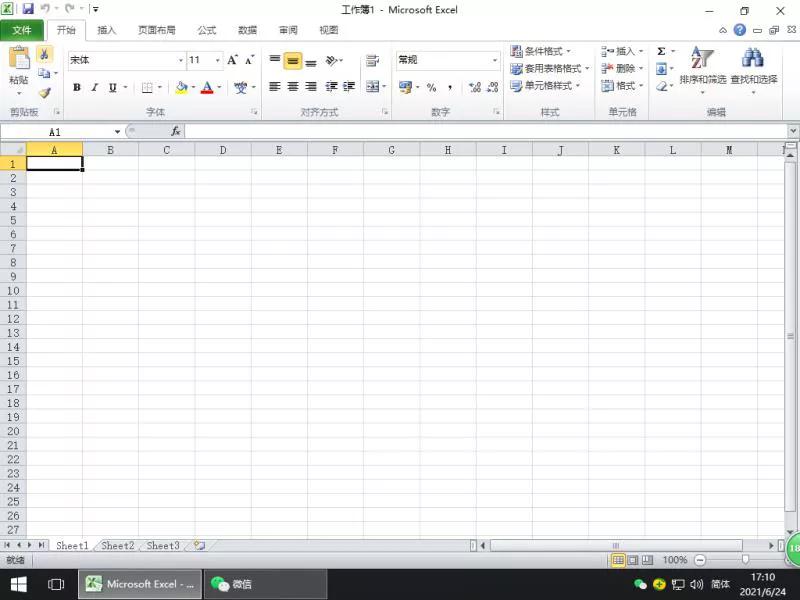Click the Merge and Center icon
800x600 pixels.
[x=373, y=87]
